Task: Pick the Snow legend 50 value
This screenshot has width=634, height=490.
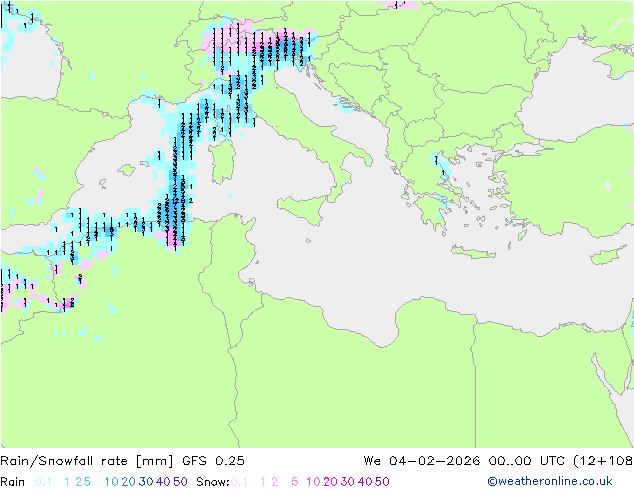Action: point(382,482)
